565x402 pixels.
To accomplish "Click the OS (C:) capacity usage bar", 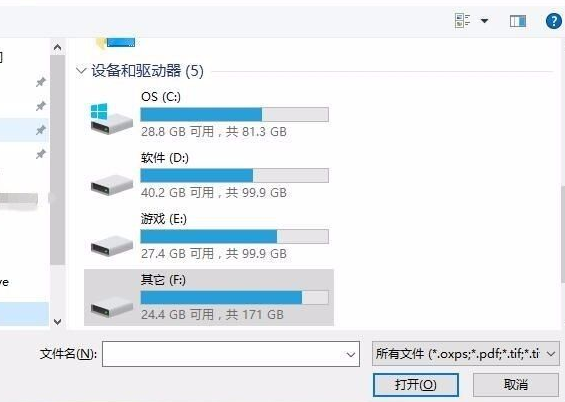I will point(235,115).
